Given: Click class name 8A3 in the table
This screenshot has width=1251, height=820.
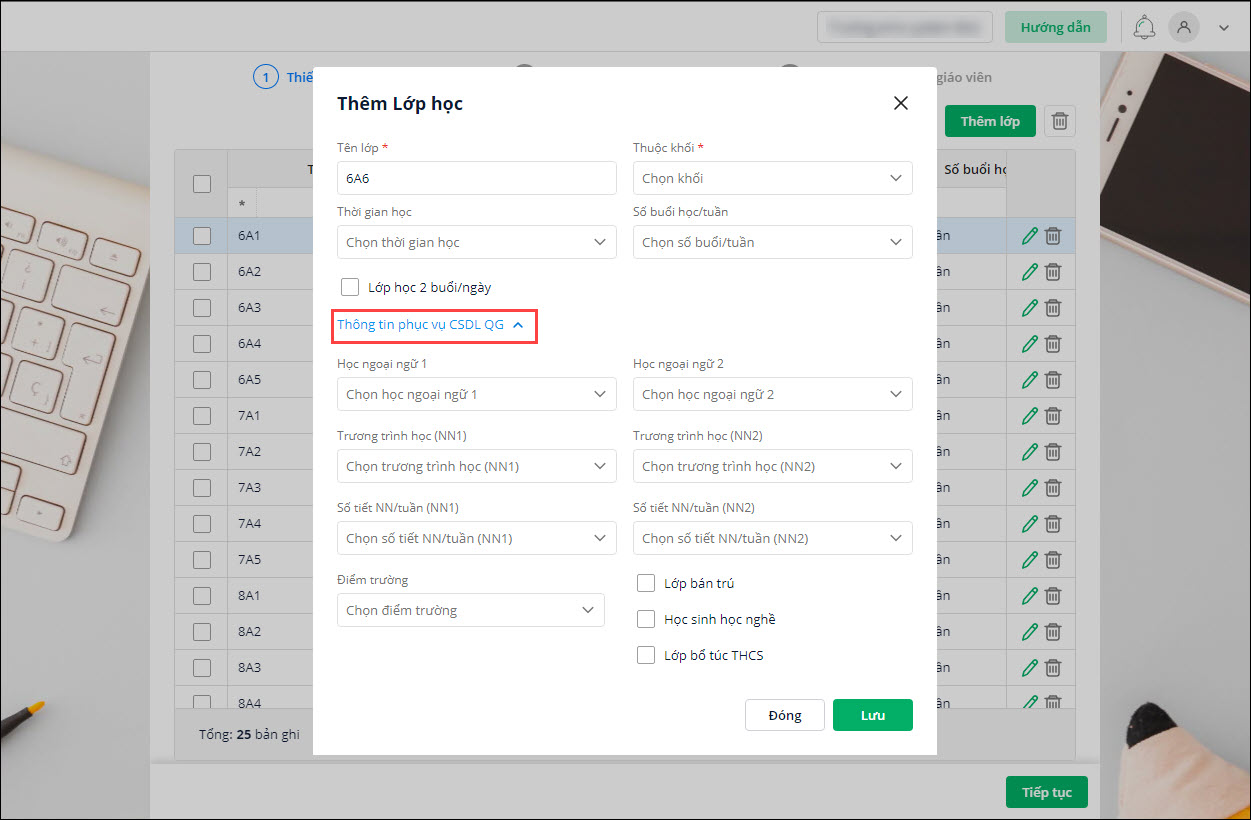Looking at the screenshot, I should [x=249, y=668].
